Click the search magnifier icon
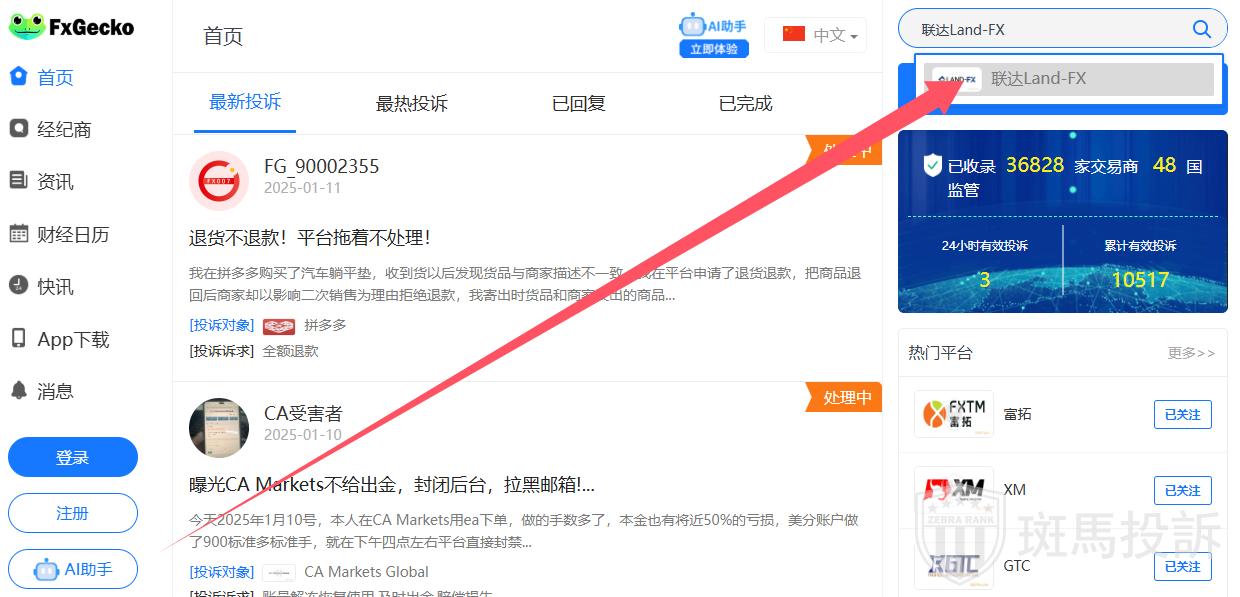 pyautogui.click(x=1201, y=29)
